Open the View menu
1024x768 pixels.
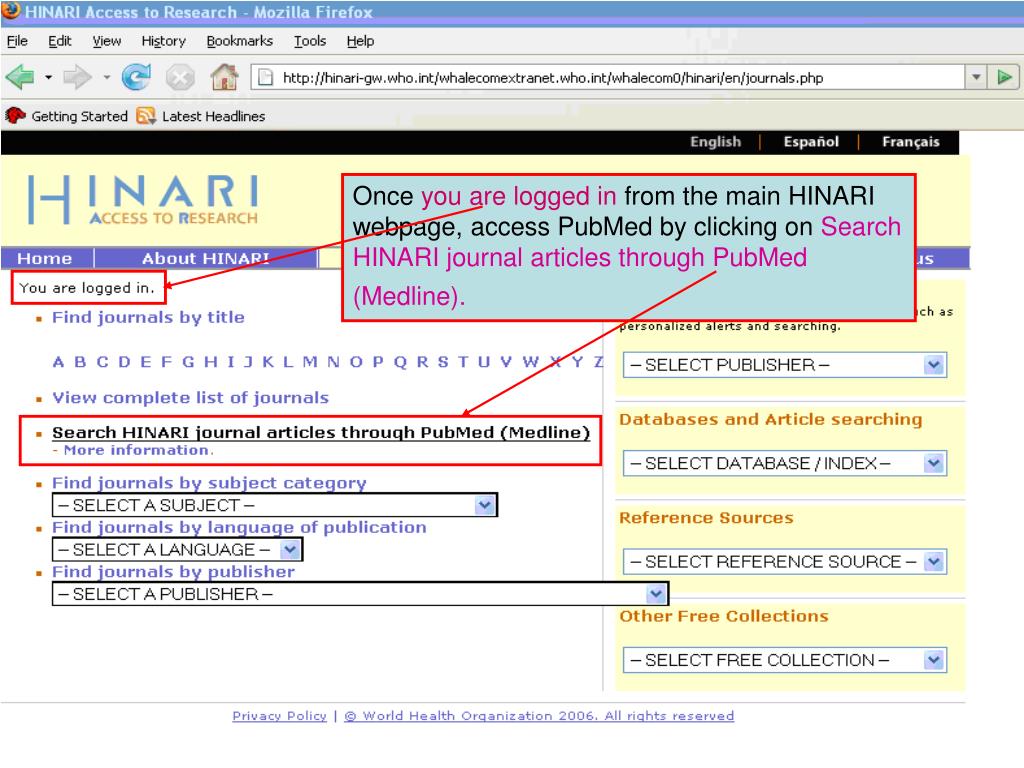[x=106, y=41]
